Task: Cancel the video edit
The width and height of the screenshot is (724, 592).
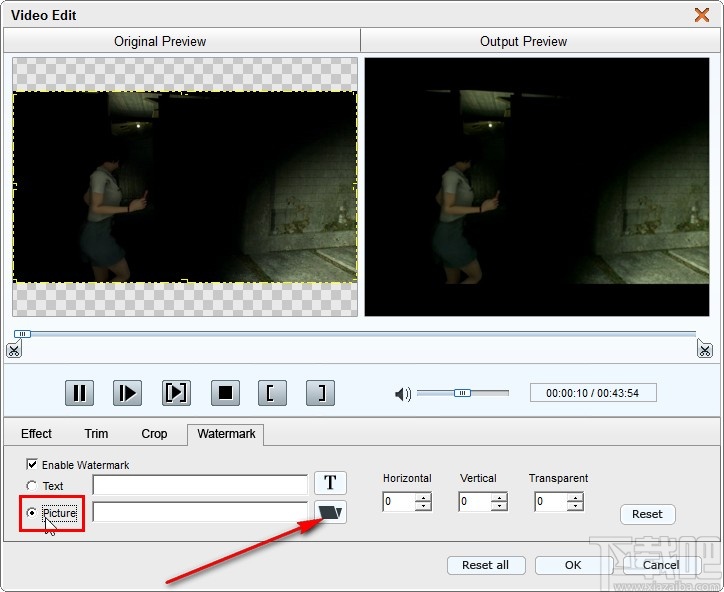Action: 661,565
